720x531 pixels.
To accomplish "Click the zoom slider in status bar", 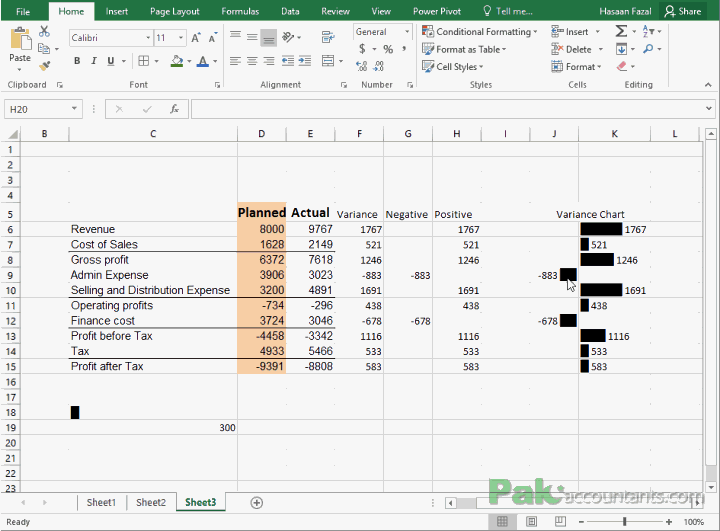I will (x=624, y=521).
